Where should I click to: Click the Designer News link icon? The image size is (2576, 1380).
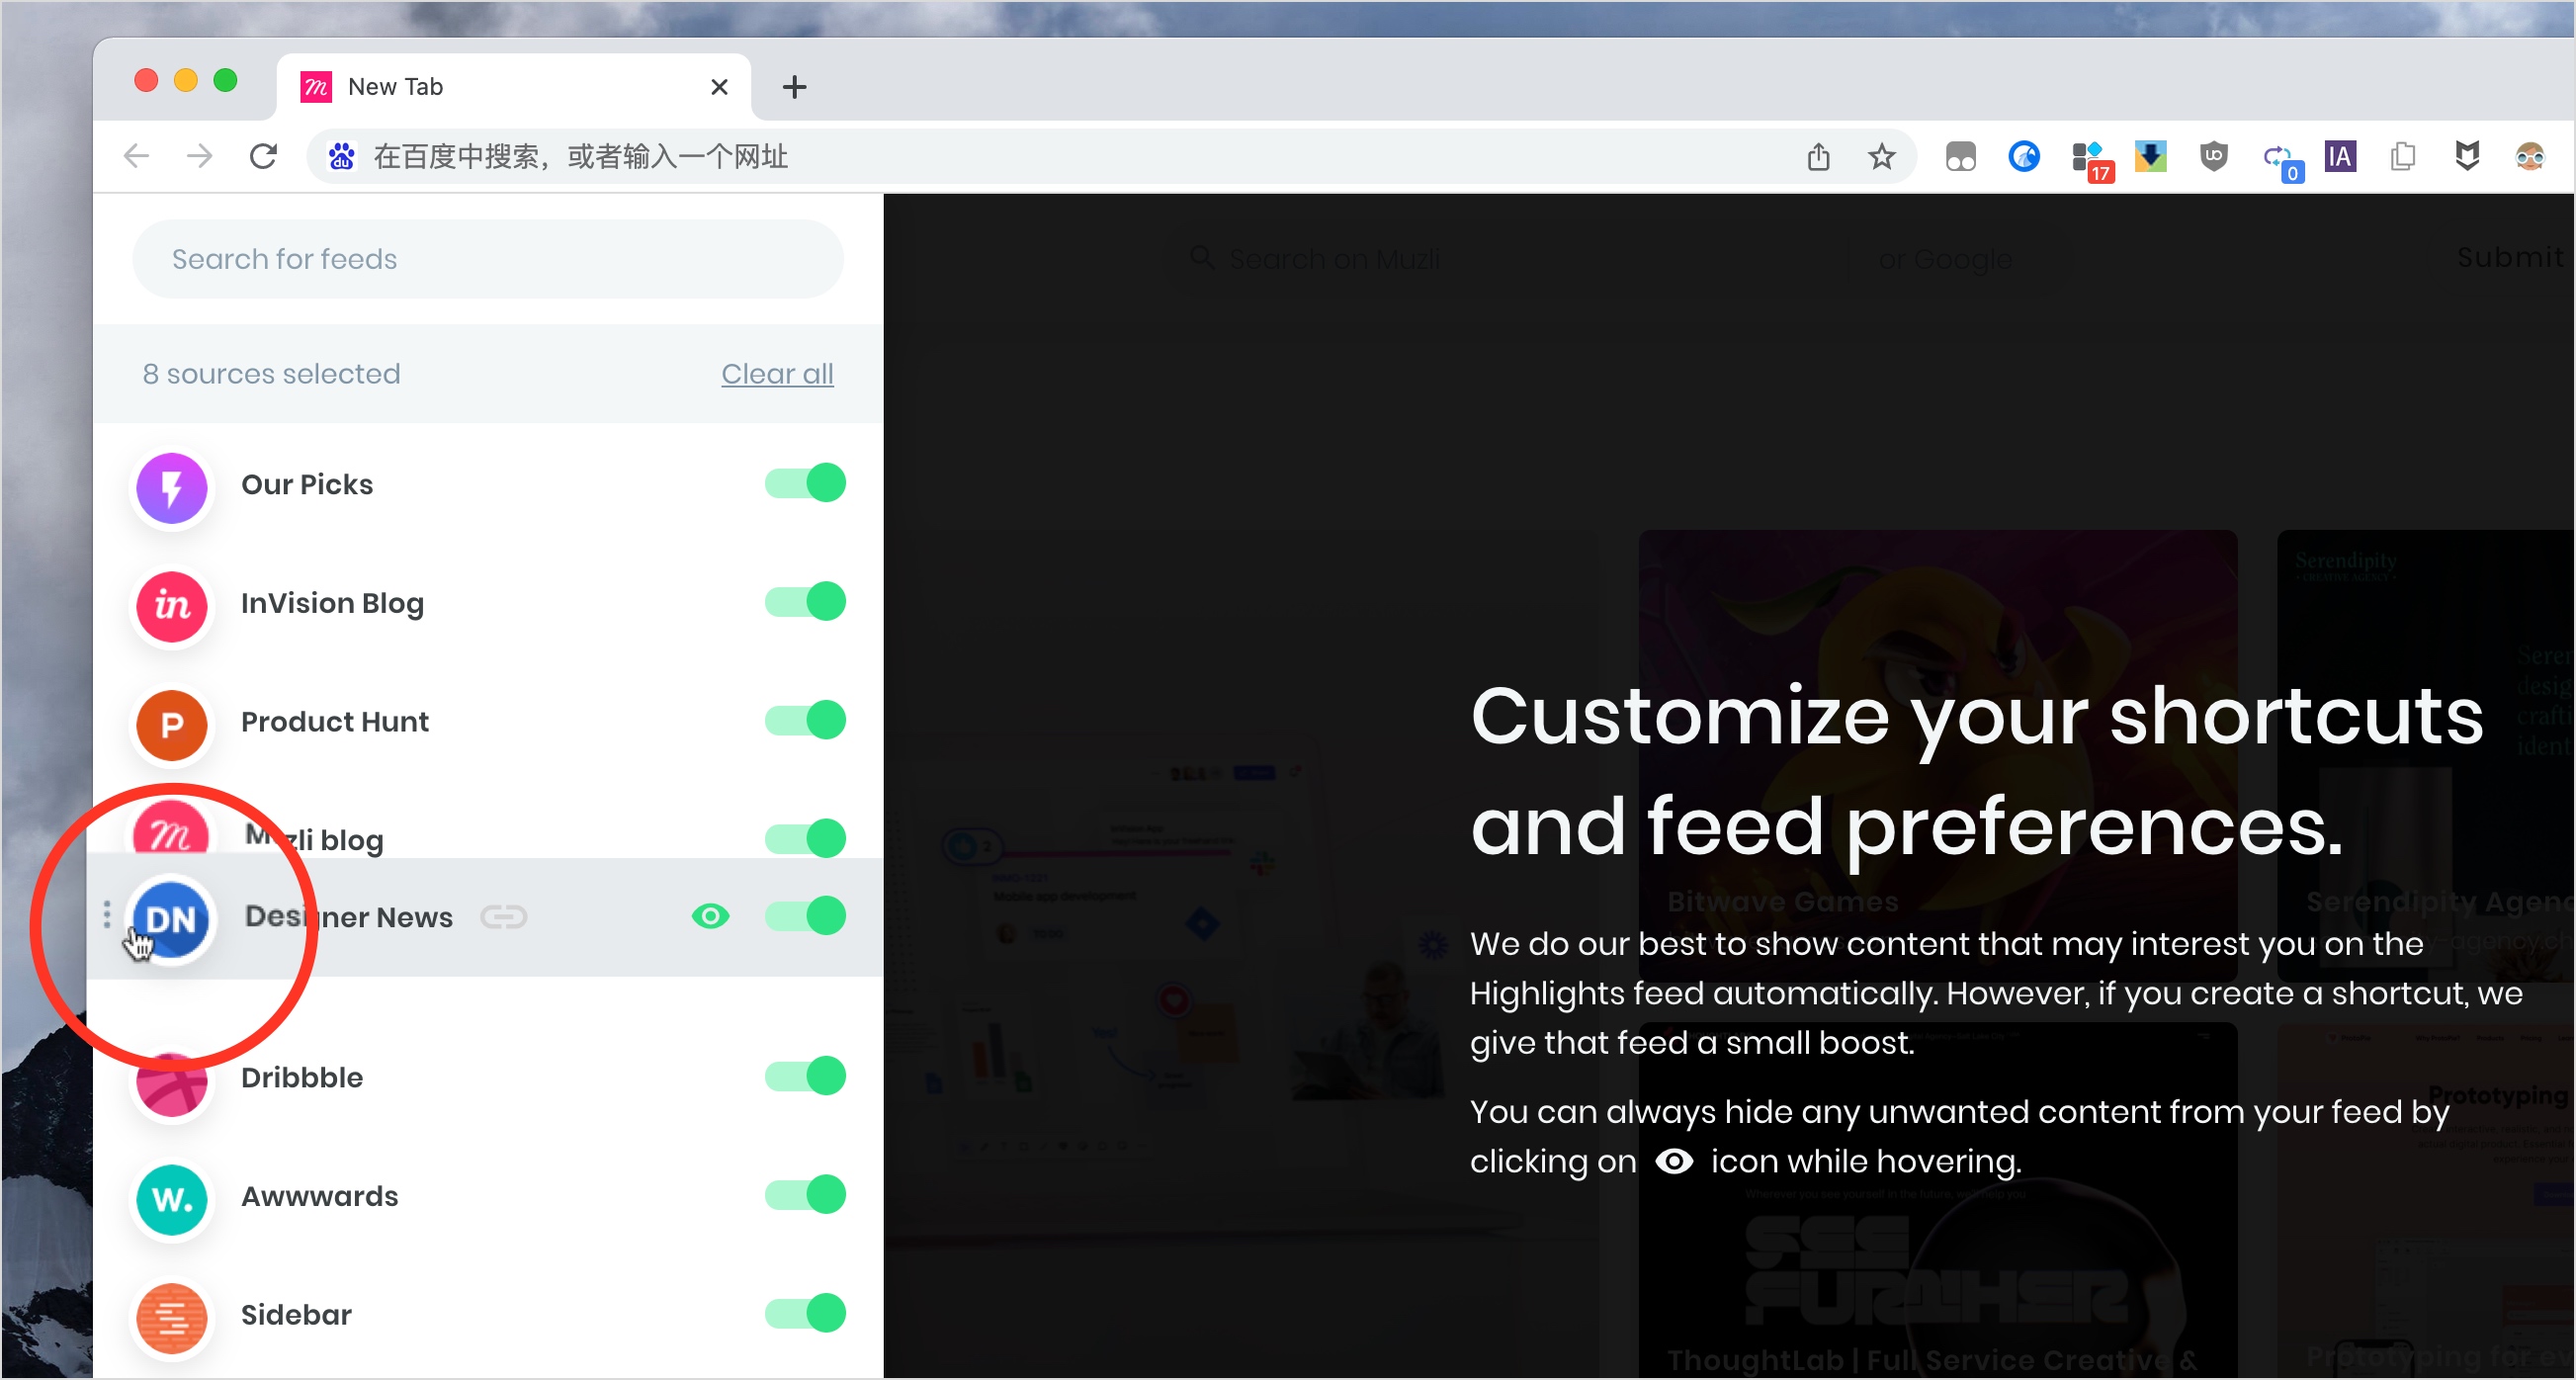tap(503, 917)
